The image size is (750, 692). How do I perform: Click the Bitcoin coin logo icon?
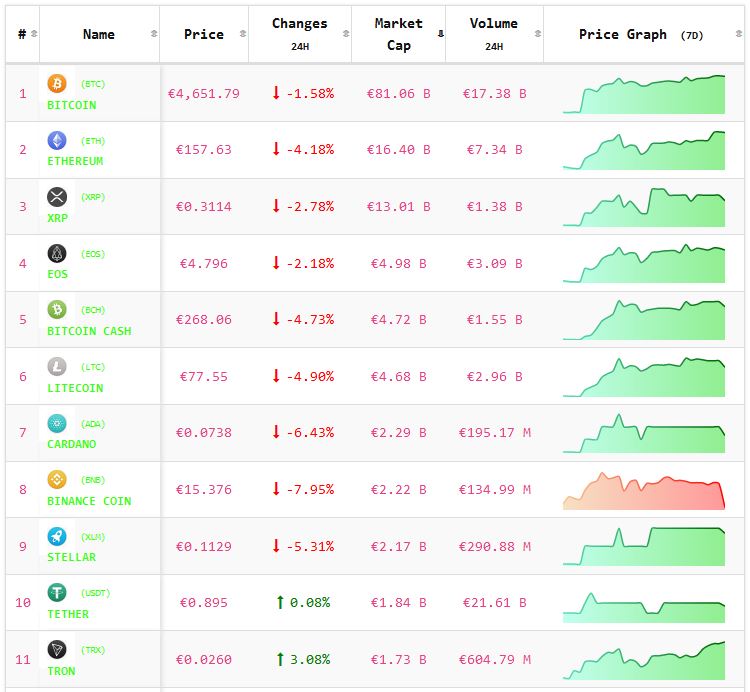(x=57, y=84)
